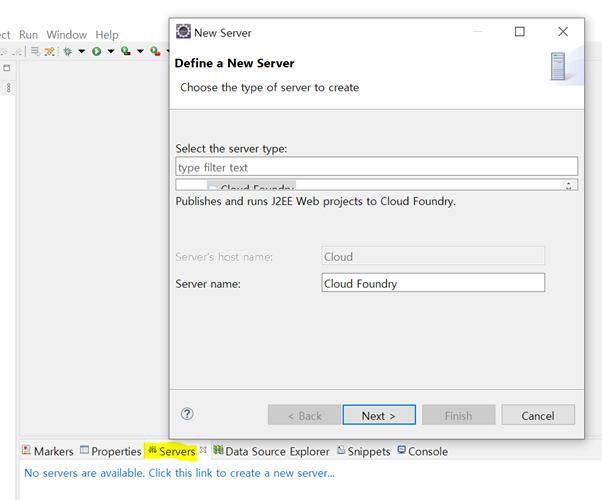
Task: Click the server type filter text field
Action: point(376,167)
